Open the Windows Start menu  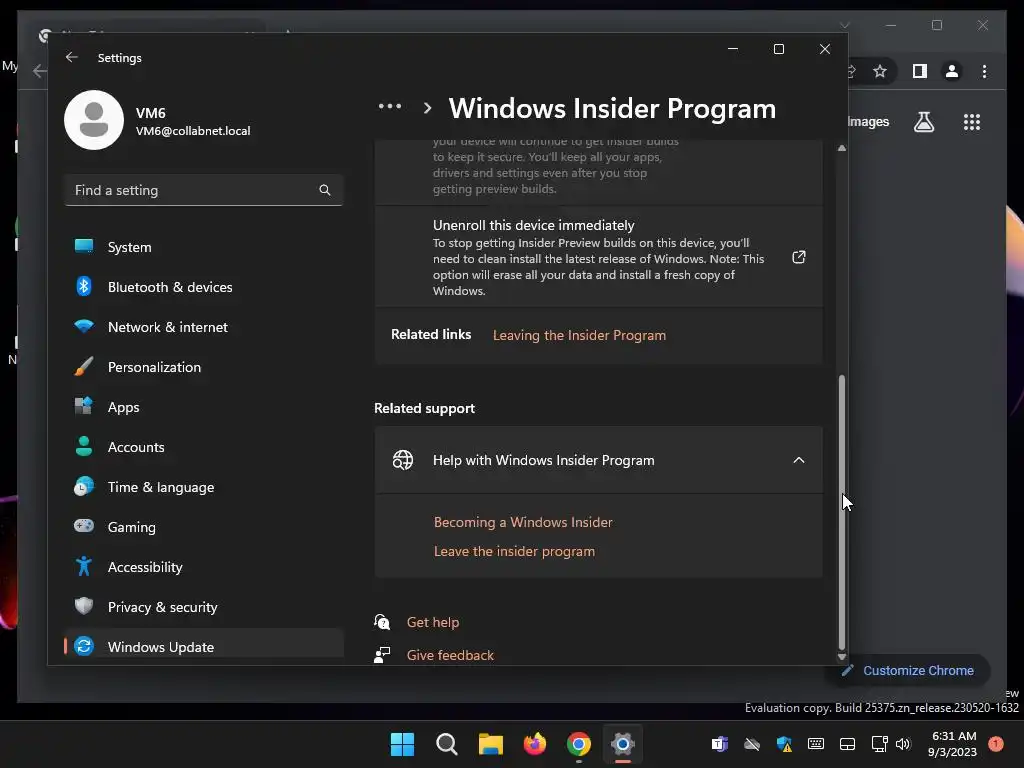[x=402, y=744]
